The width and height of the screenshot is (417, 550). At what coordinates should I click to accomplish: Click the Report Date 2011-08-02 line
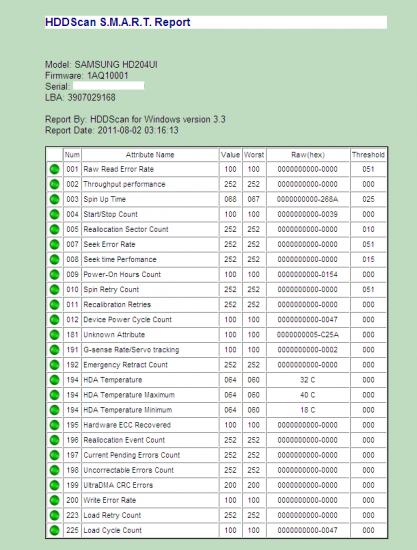(x=112, y=130)
